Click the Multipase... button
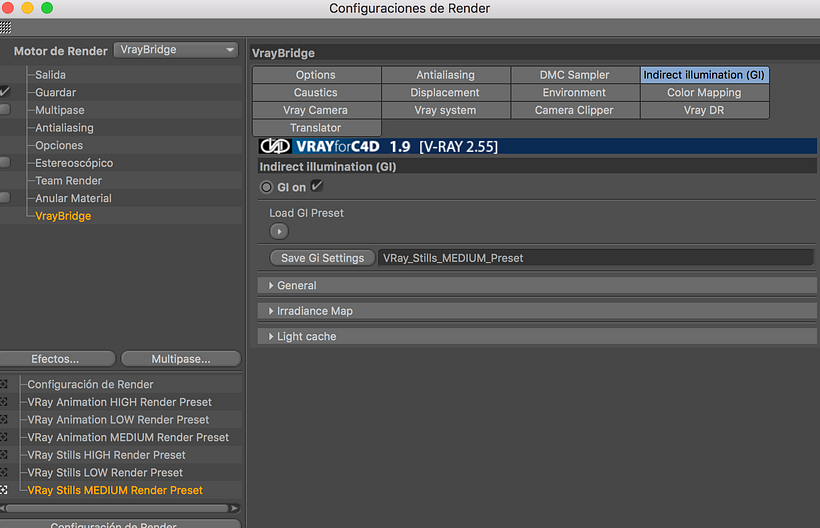Viewport: 820px width, 528px height. [x=181, y=359]
